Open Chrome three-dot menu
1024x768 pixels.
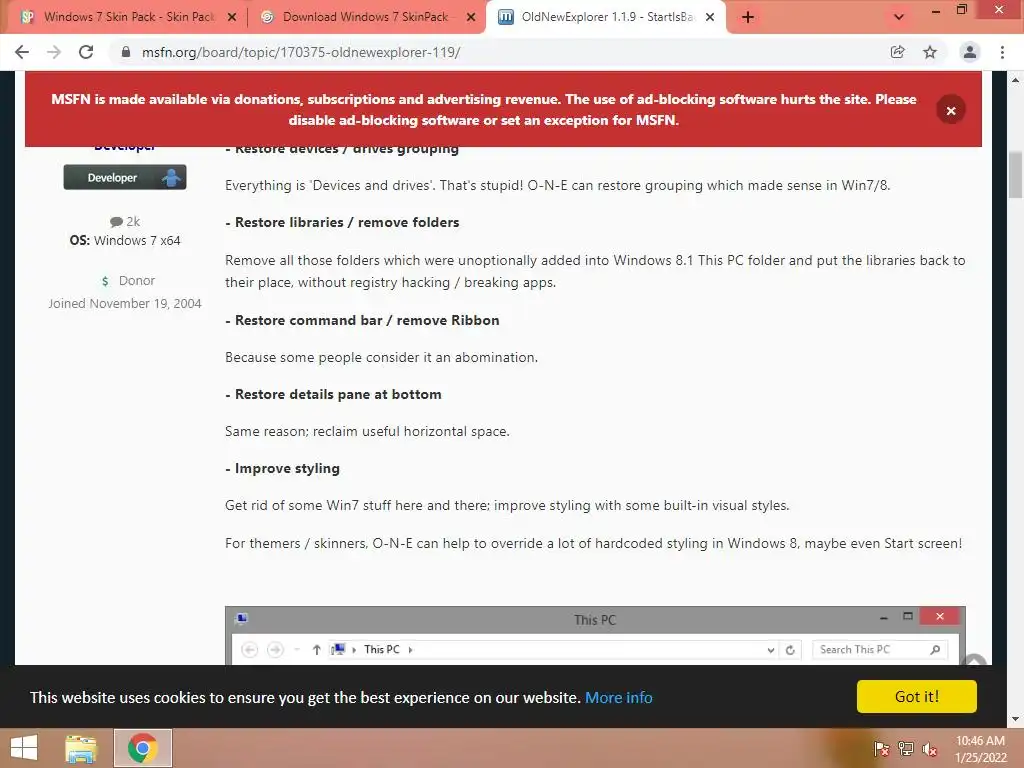[x=1002, y=52]
